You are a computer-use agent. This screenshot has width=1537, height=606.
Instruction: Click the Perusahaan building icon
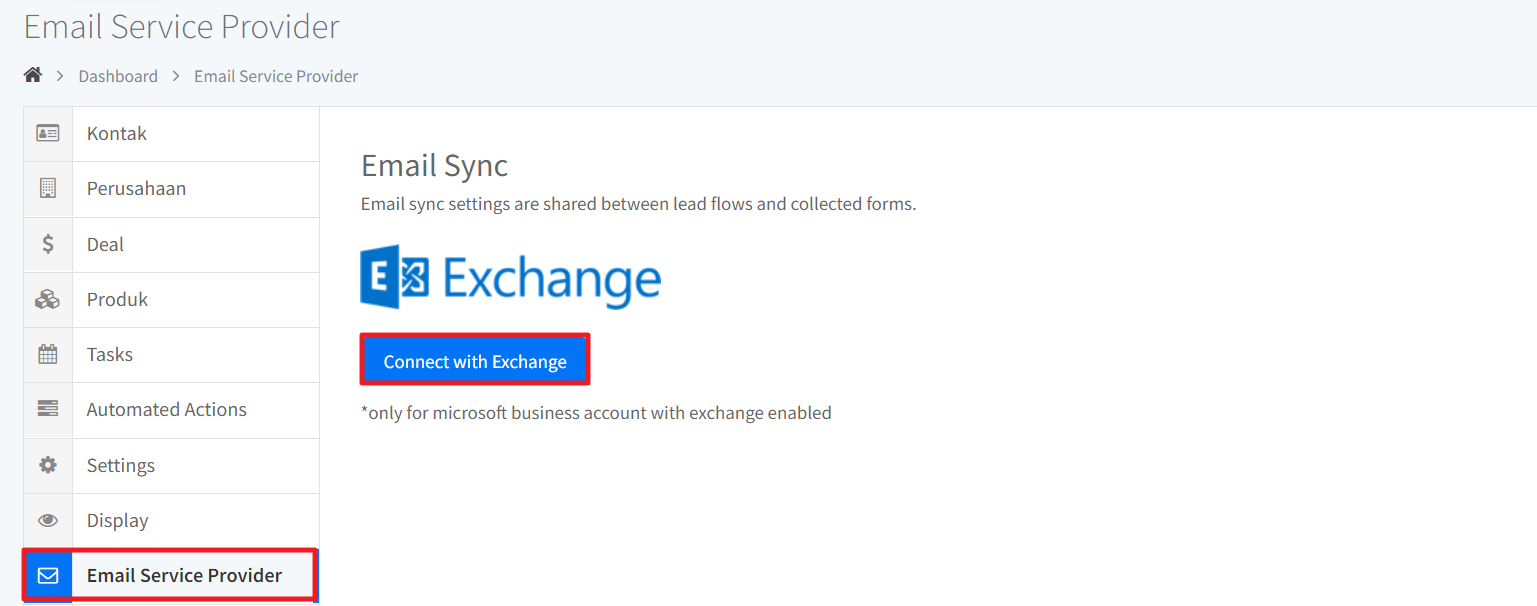pos(48,188)
